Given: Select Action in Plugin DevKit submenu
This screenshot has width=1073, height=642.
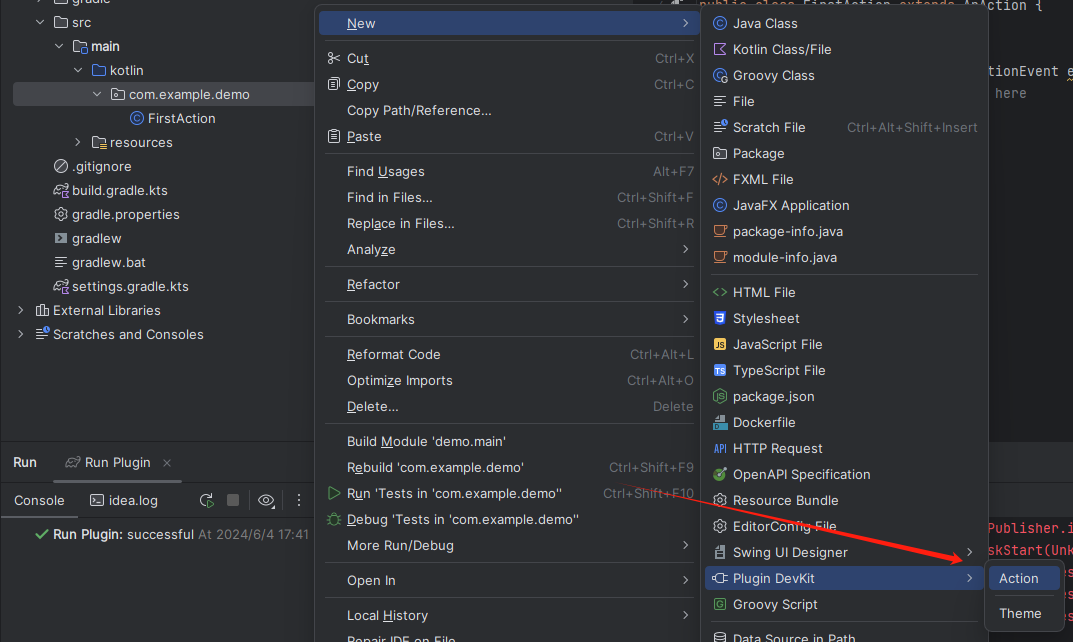Looking at the screenshot, I should (1024, 578).
